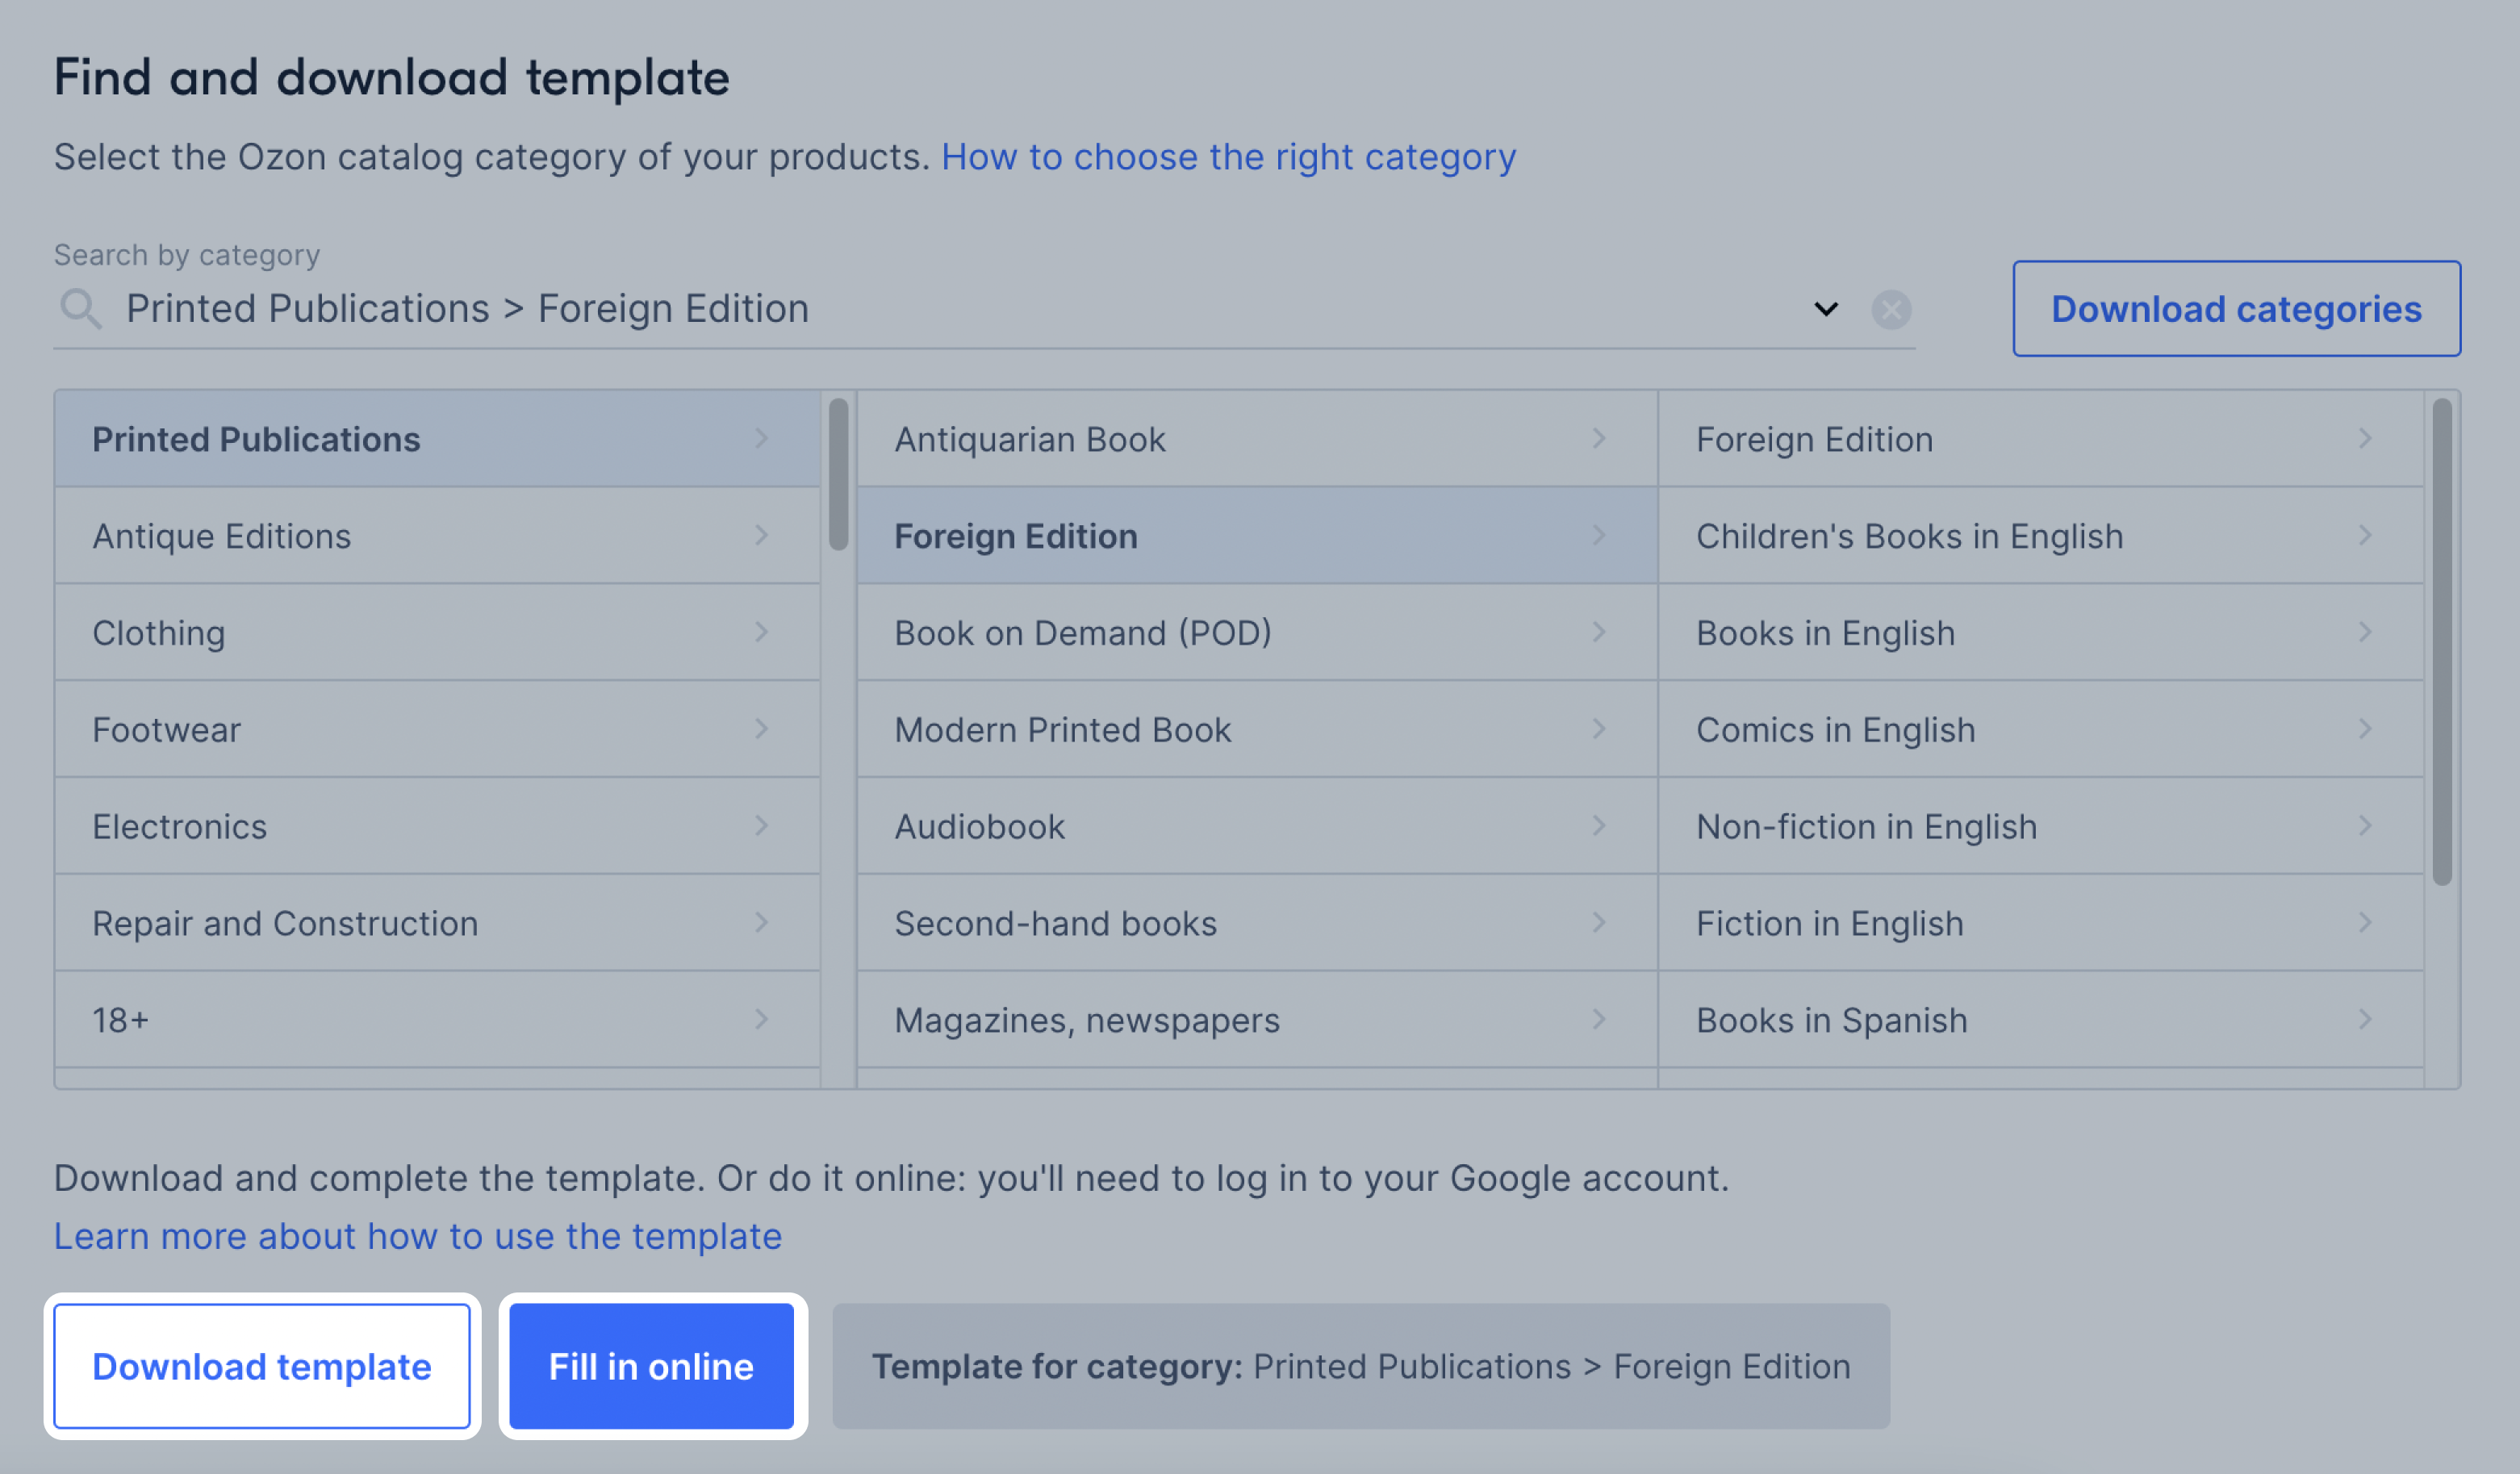Screen dimensions: 2520x1474
Task: Expand chevron next to Fiction in English
Action: (x=2365, y=922)
